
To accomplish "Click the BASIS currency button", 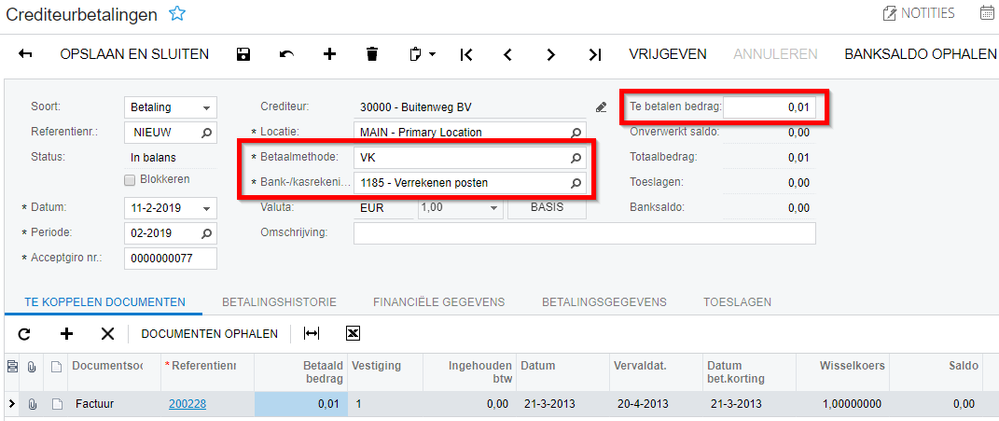I will click(x=547, y=208).
